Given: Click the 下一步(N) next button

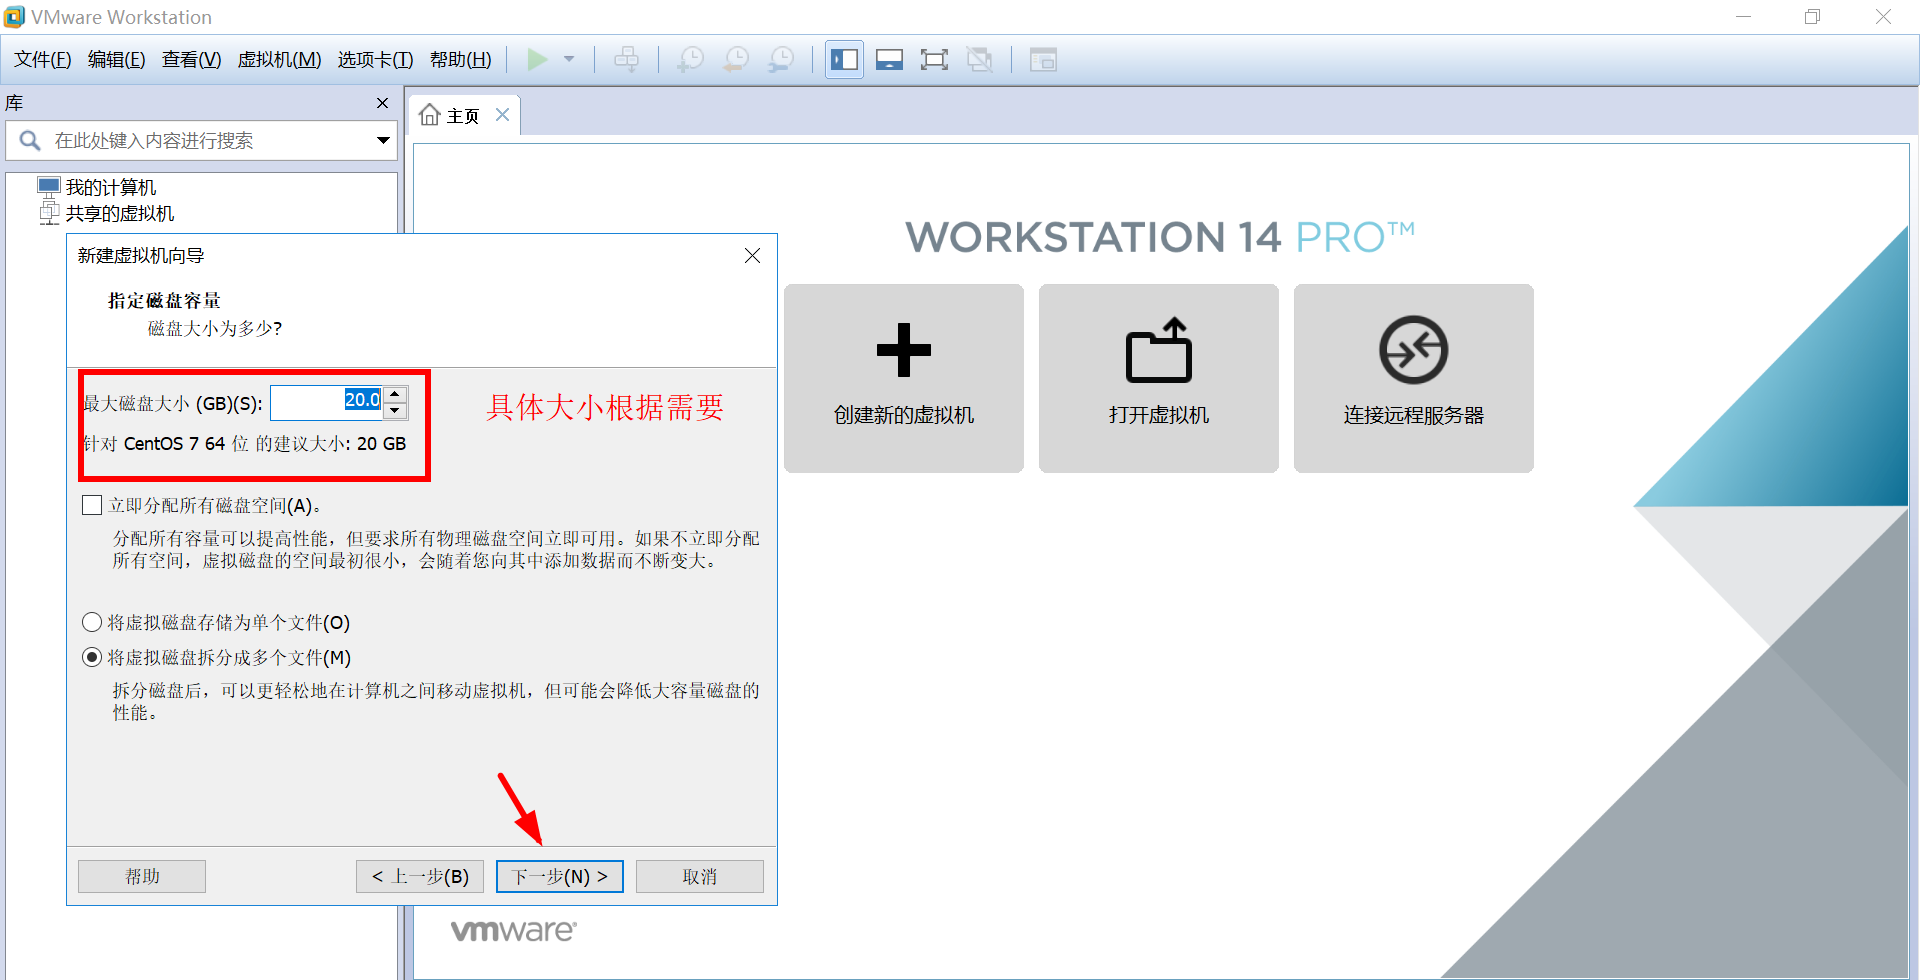Looking at the screenshot, I should [x=560, y=876].
